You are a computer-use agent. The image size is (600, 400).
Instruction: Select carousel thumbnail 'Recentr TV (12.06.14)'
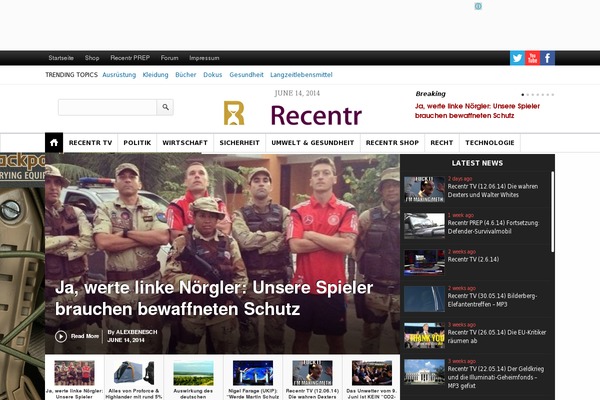(x=312, y=373)
